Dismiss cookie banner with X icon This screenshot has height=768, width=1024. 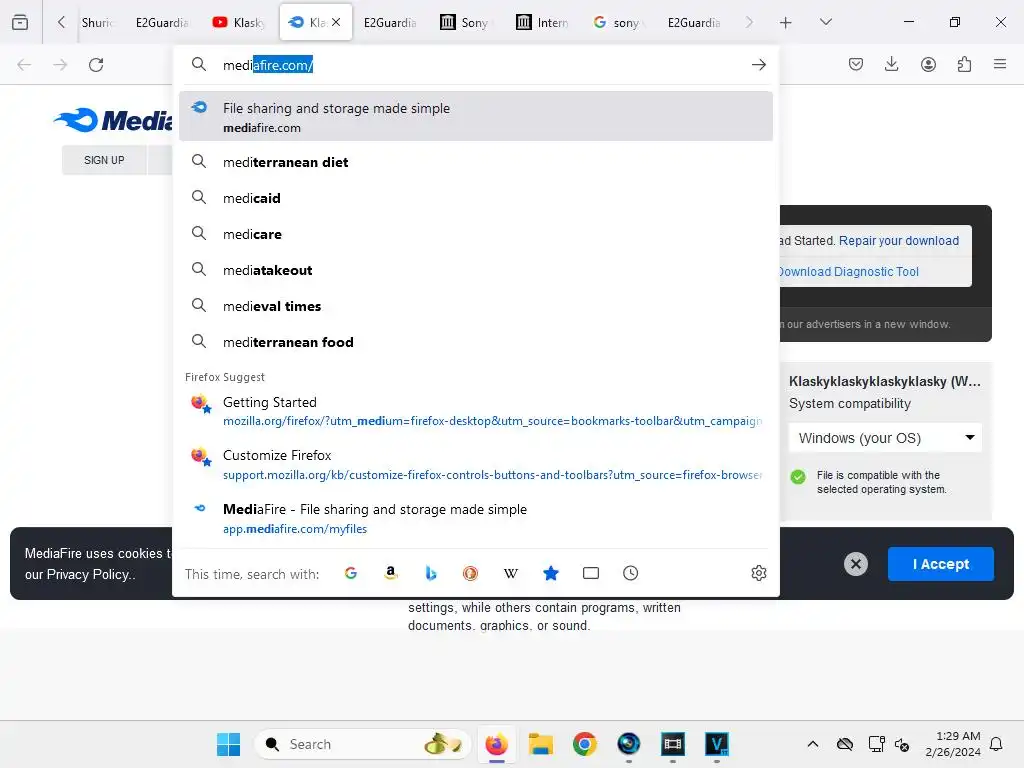coord(856,564)
